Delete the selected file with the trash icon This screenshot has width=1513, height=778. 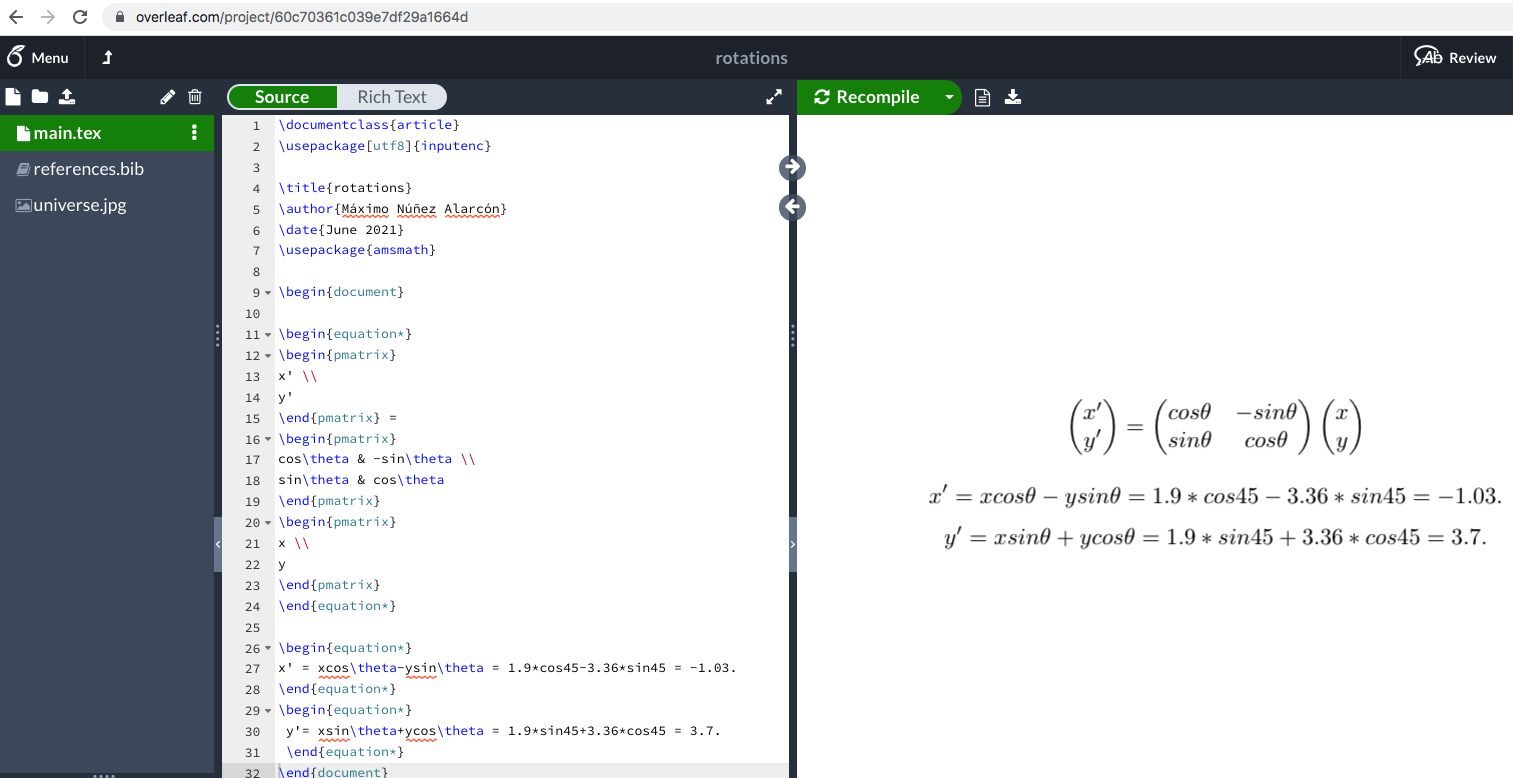click(x=194, y=96)
